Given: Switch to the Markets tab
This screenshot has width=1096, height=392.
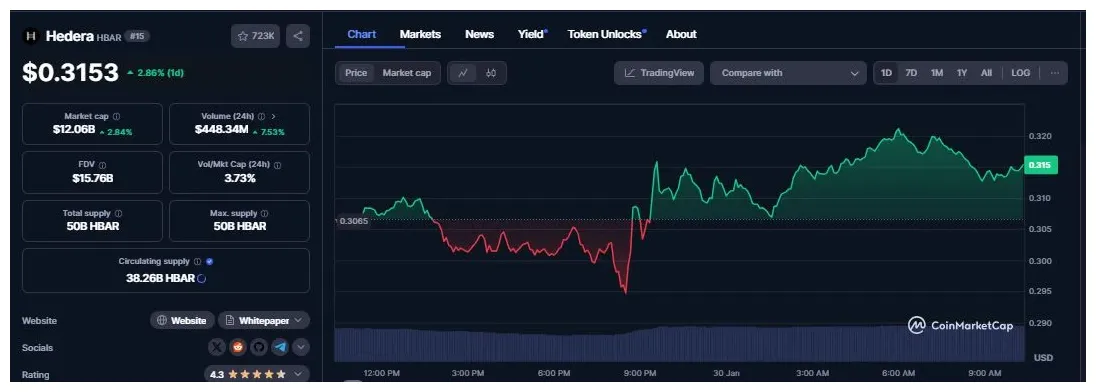Looking at the screenshot, I should point(420,34).
